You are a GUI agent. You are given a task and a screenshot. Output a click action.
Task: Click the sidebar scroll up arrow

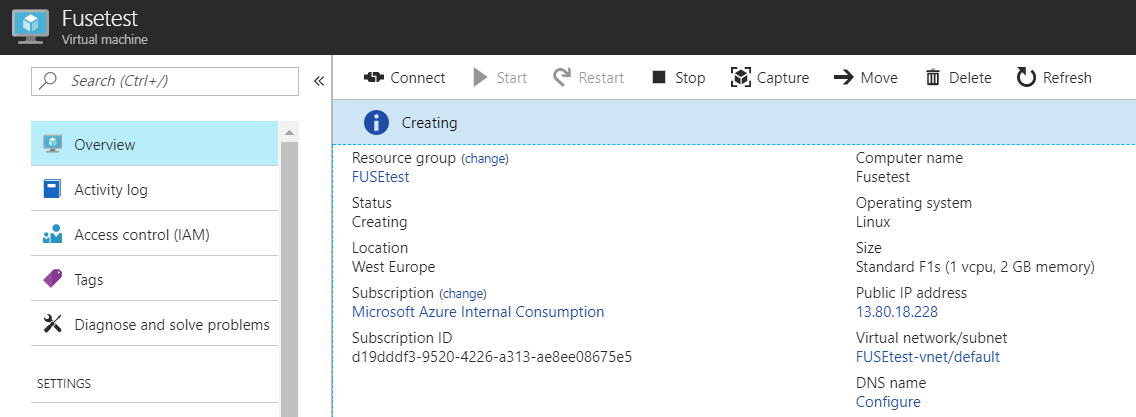(289, 133)
